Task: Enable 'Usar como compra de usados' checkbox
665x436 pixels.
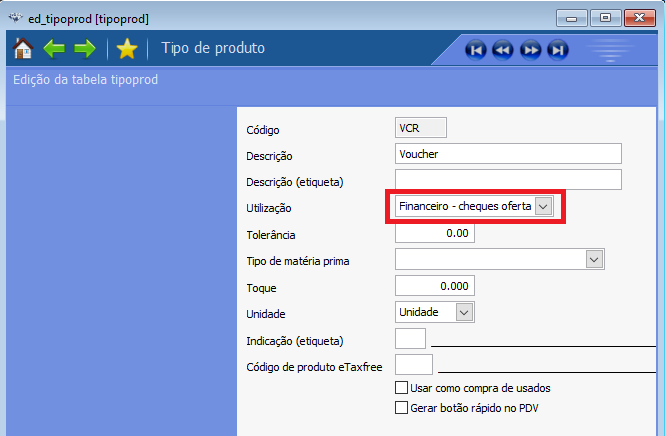Action: point(402,388)
